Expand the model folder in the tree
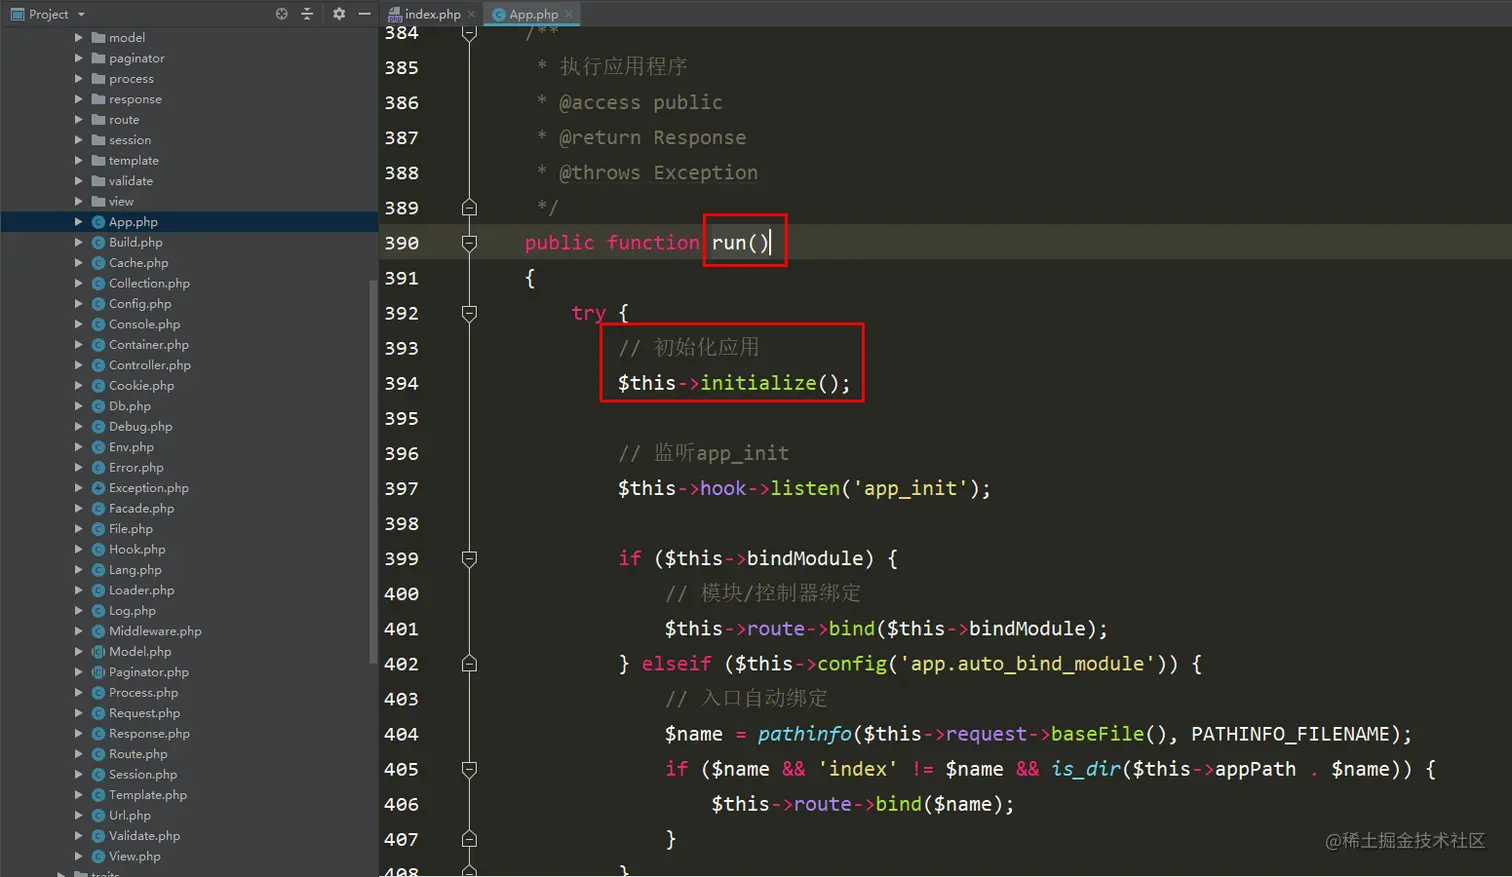 click(80, 37)
